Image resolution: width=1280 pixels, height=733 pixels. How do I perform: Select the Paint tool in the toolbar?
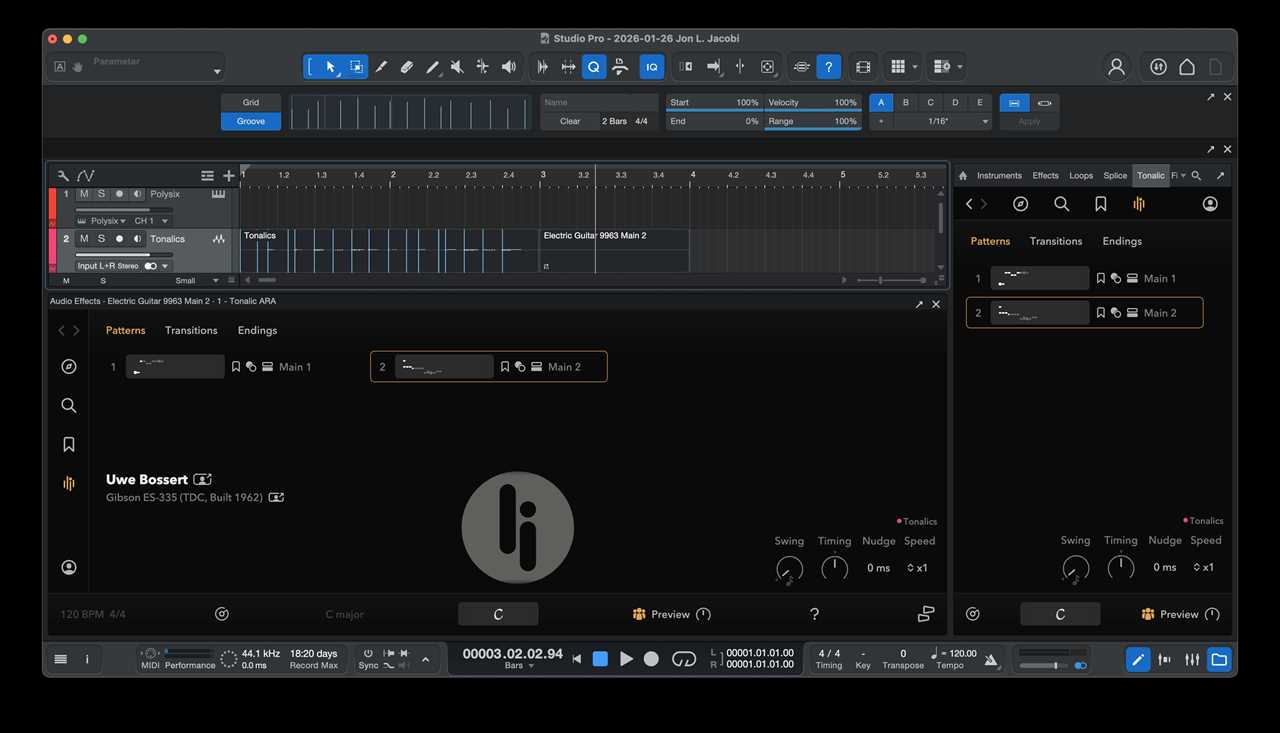(x=432, y=66)
